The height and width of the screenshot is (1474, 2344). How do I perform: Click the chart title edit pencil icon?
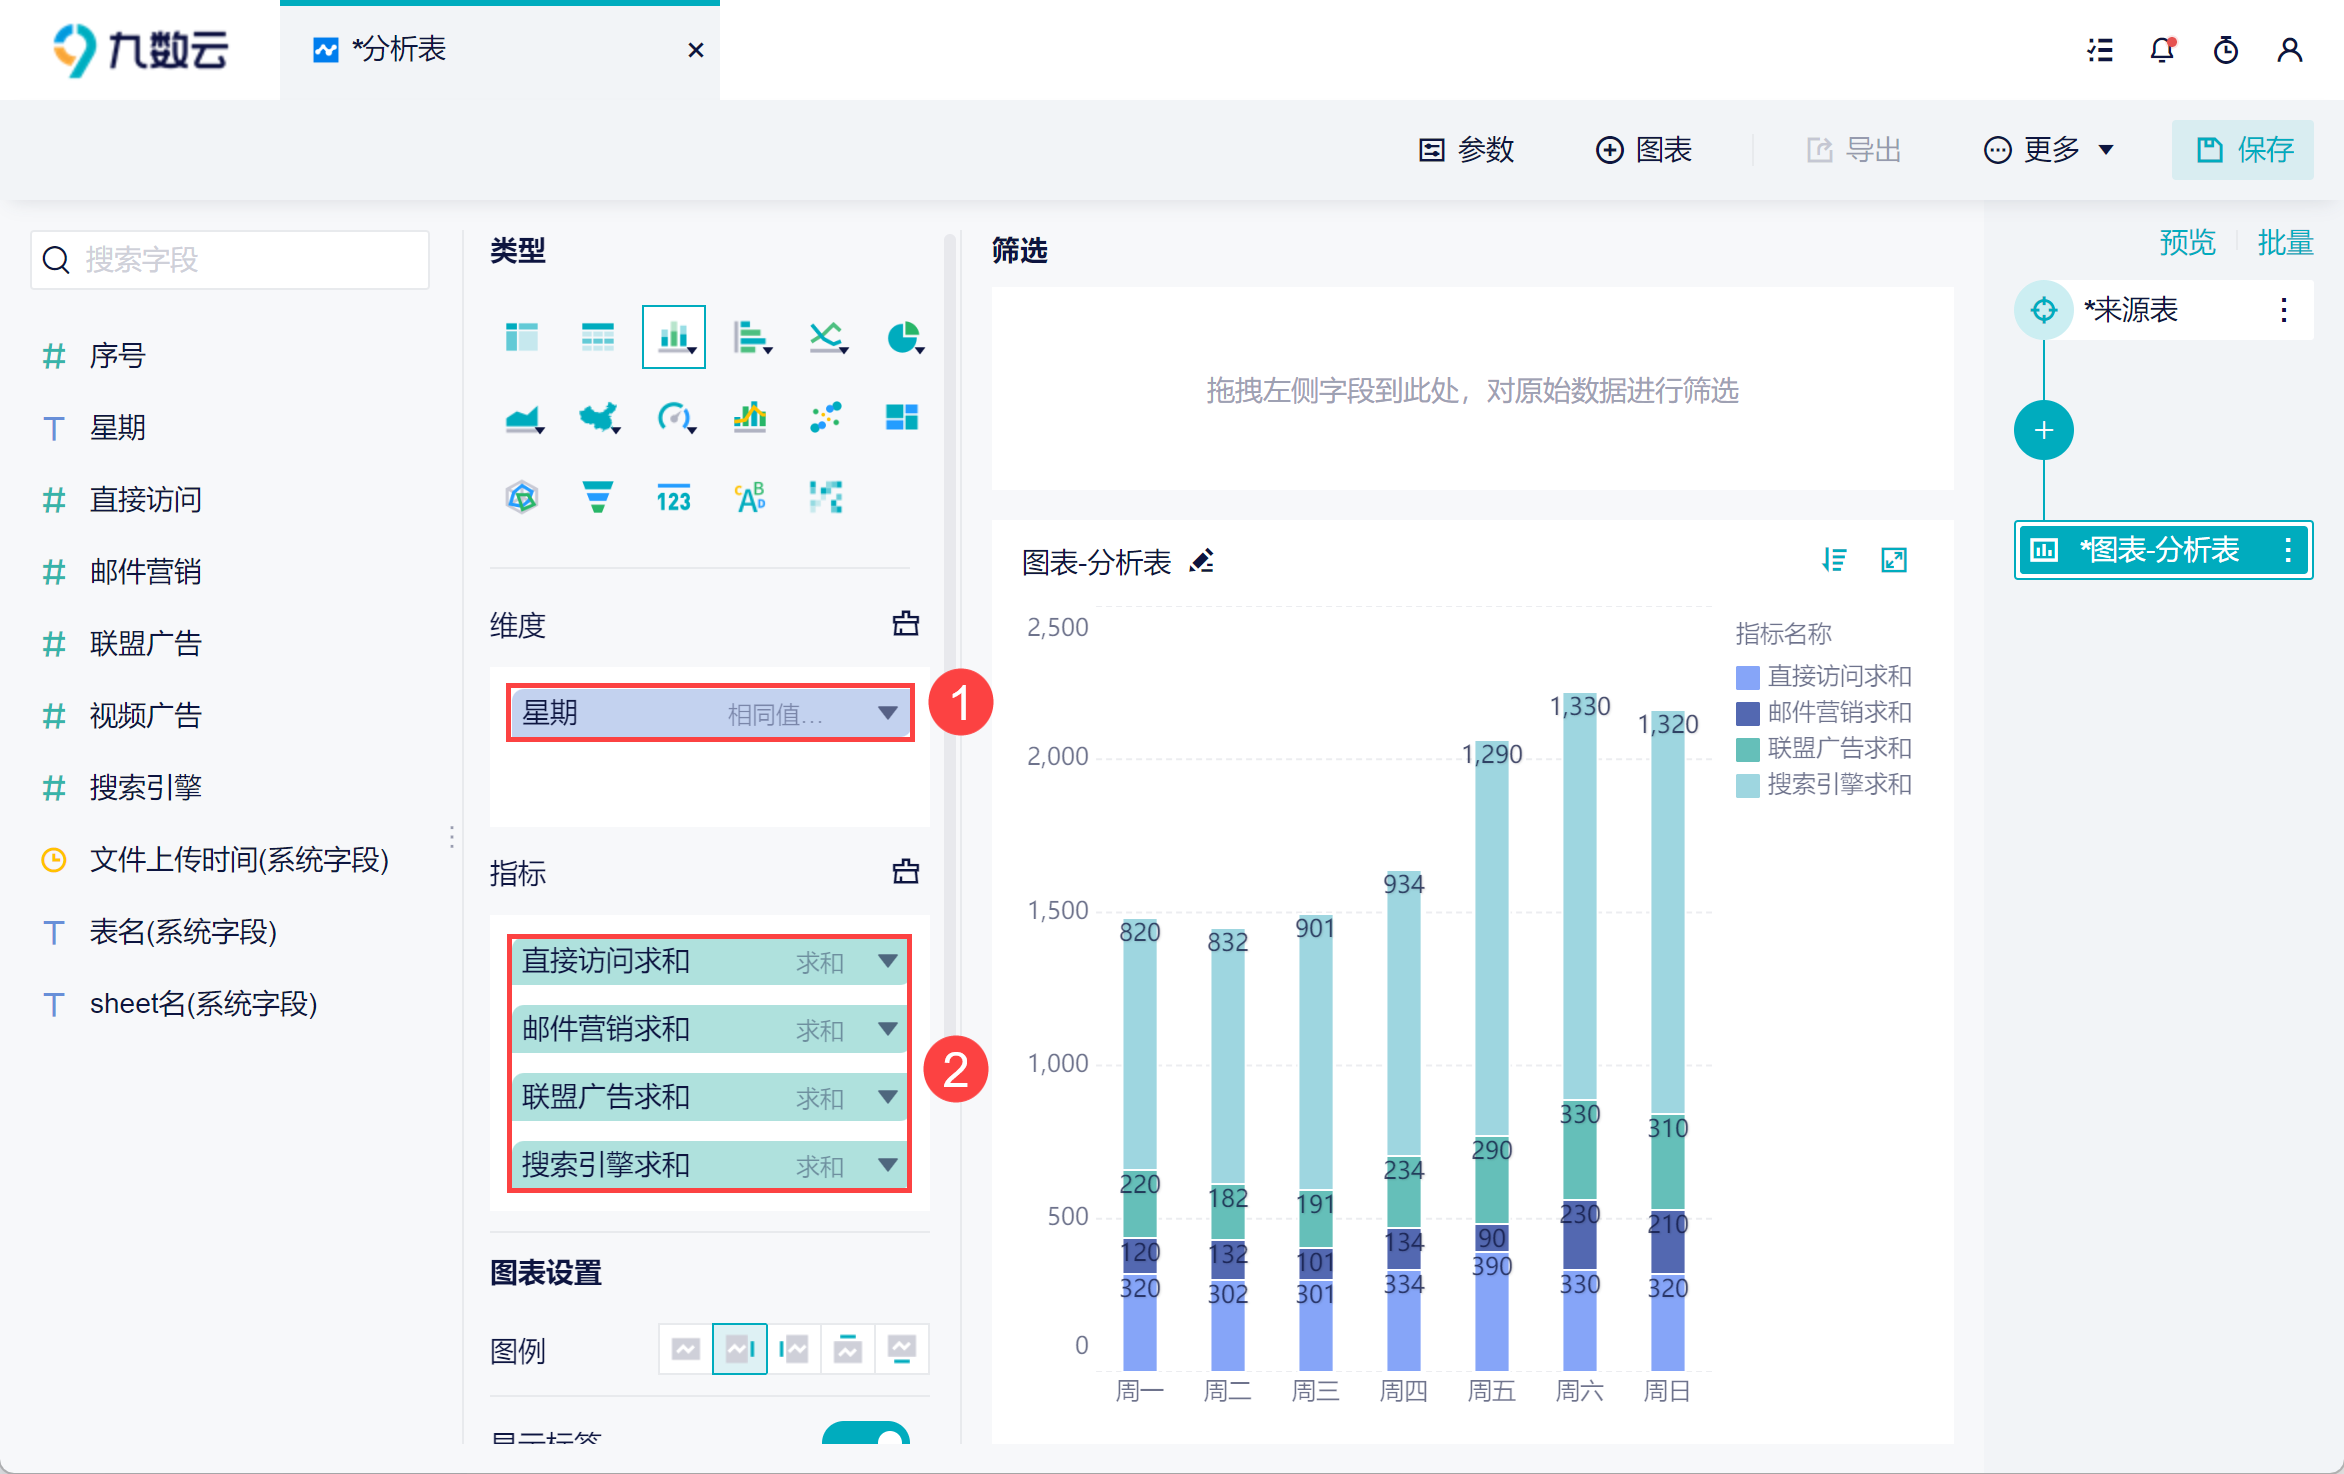click(1202, 561)
